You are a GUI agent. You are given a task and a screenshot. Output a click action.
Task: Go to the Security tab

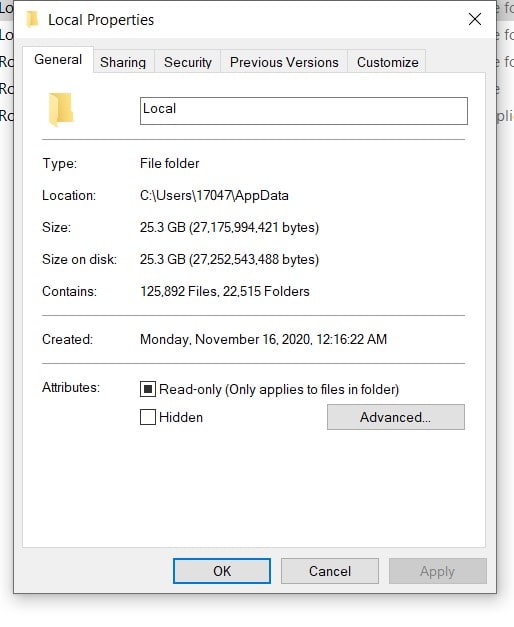click(x=188, y=62)
